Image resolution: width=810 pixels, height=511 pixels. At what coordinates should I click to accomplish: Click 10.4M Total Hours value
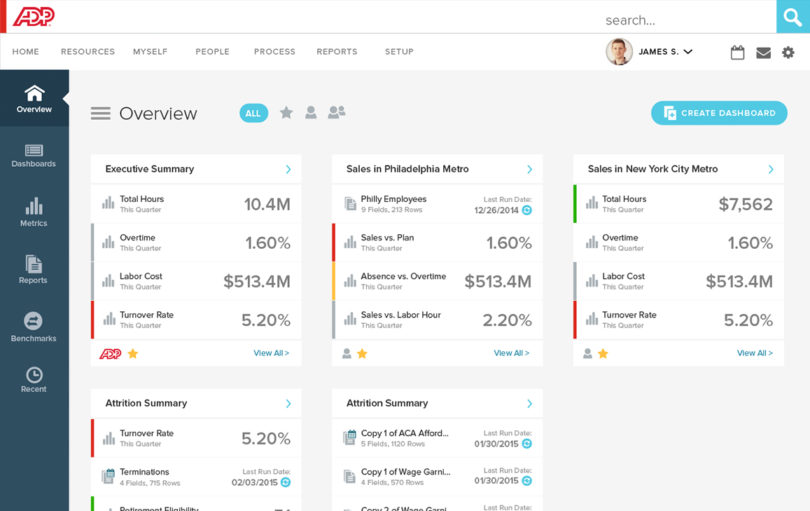267,204
